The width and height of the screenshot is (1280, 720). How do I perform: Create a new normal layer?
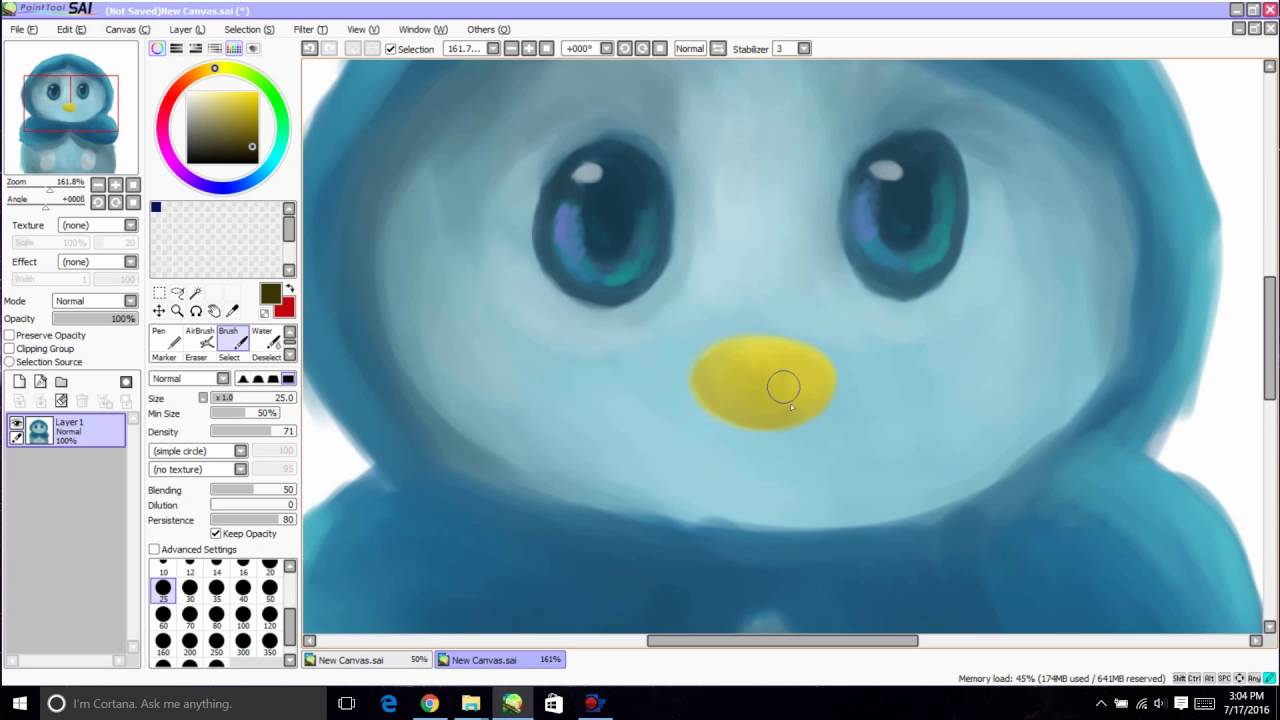[x=19, y=382]
